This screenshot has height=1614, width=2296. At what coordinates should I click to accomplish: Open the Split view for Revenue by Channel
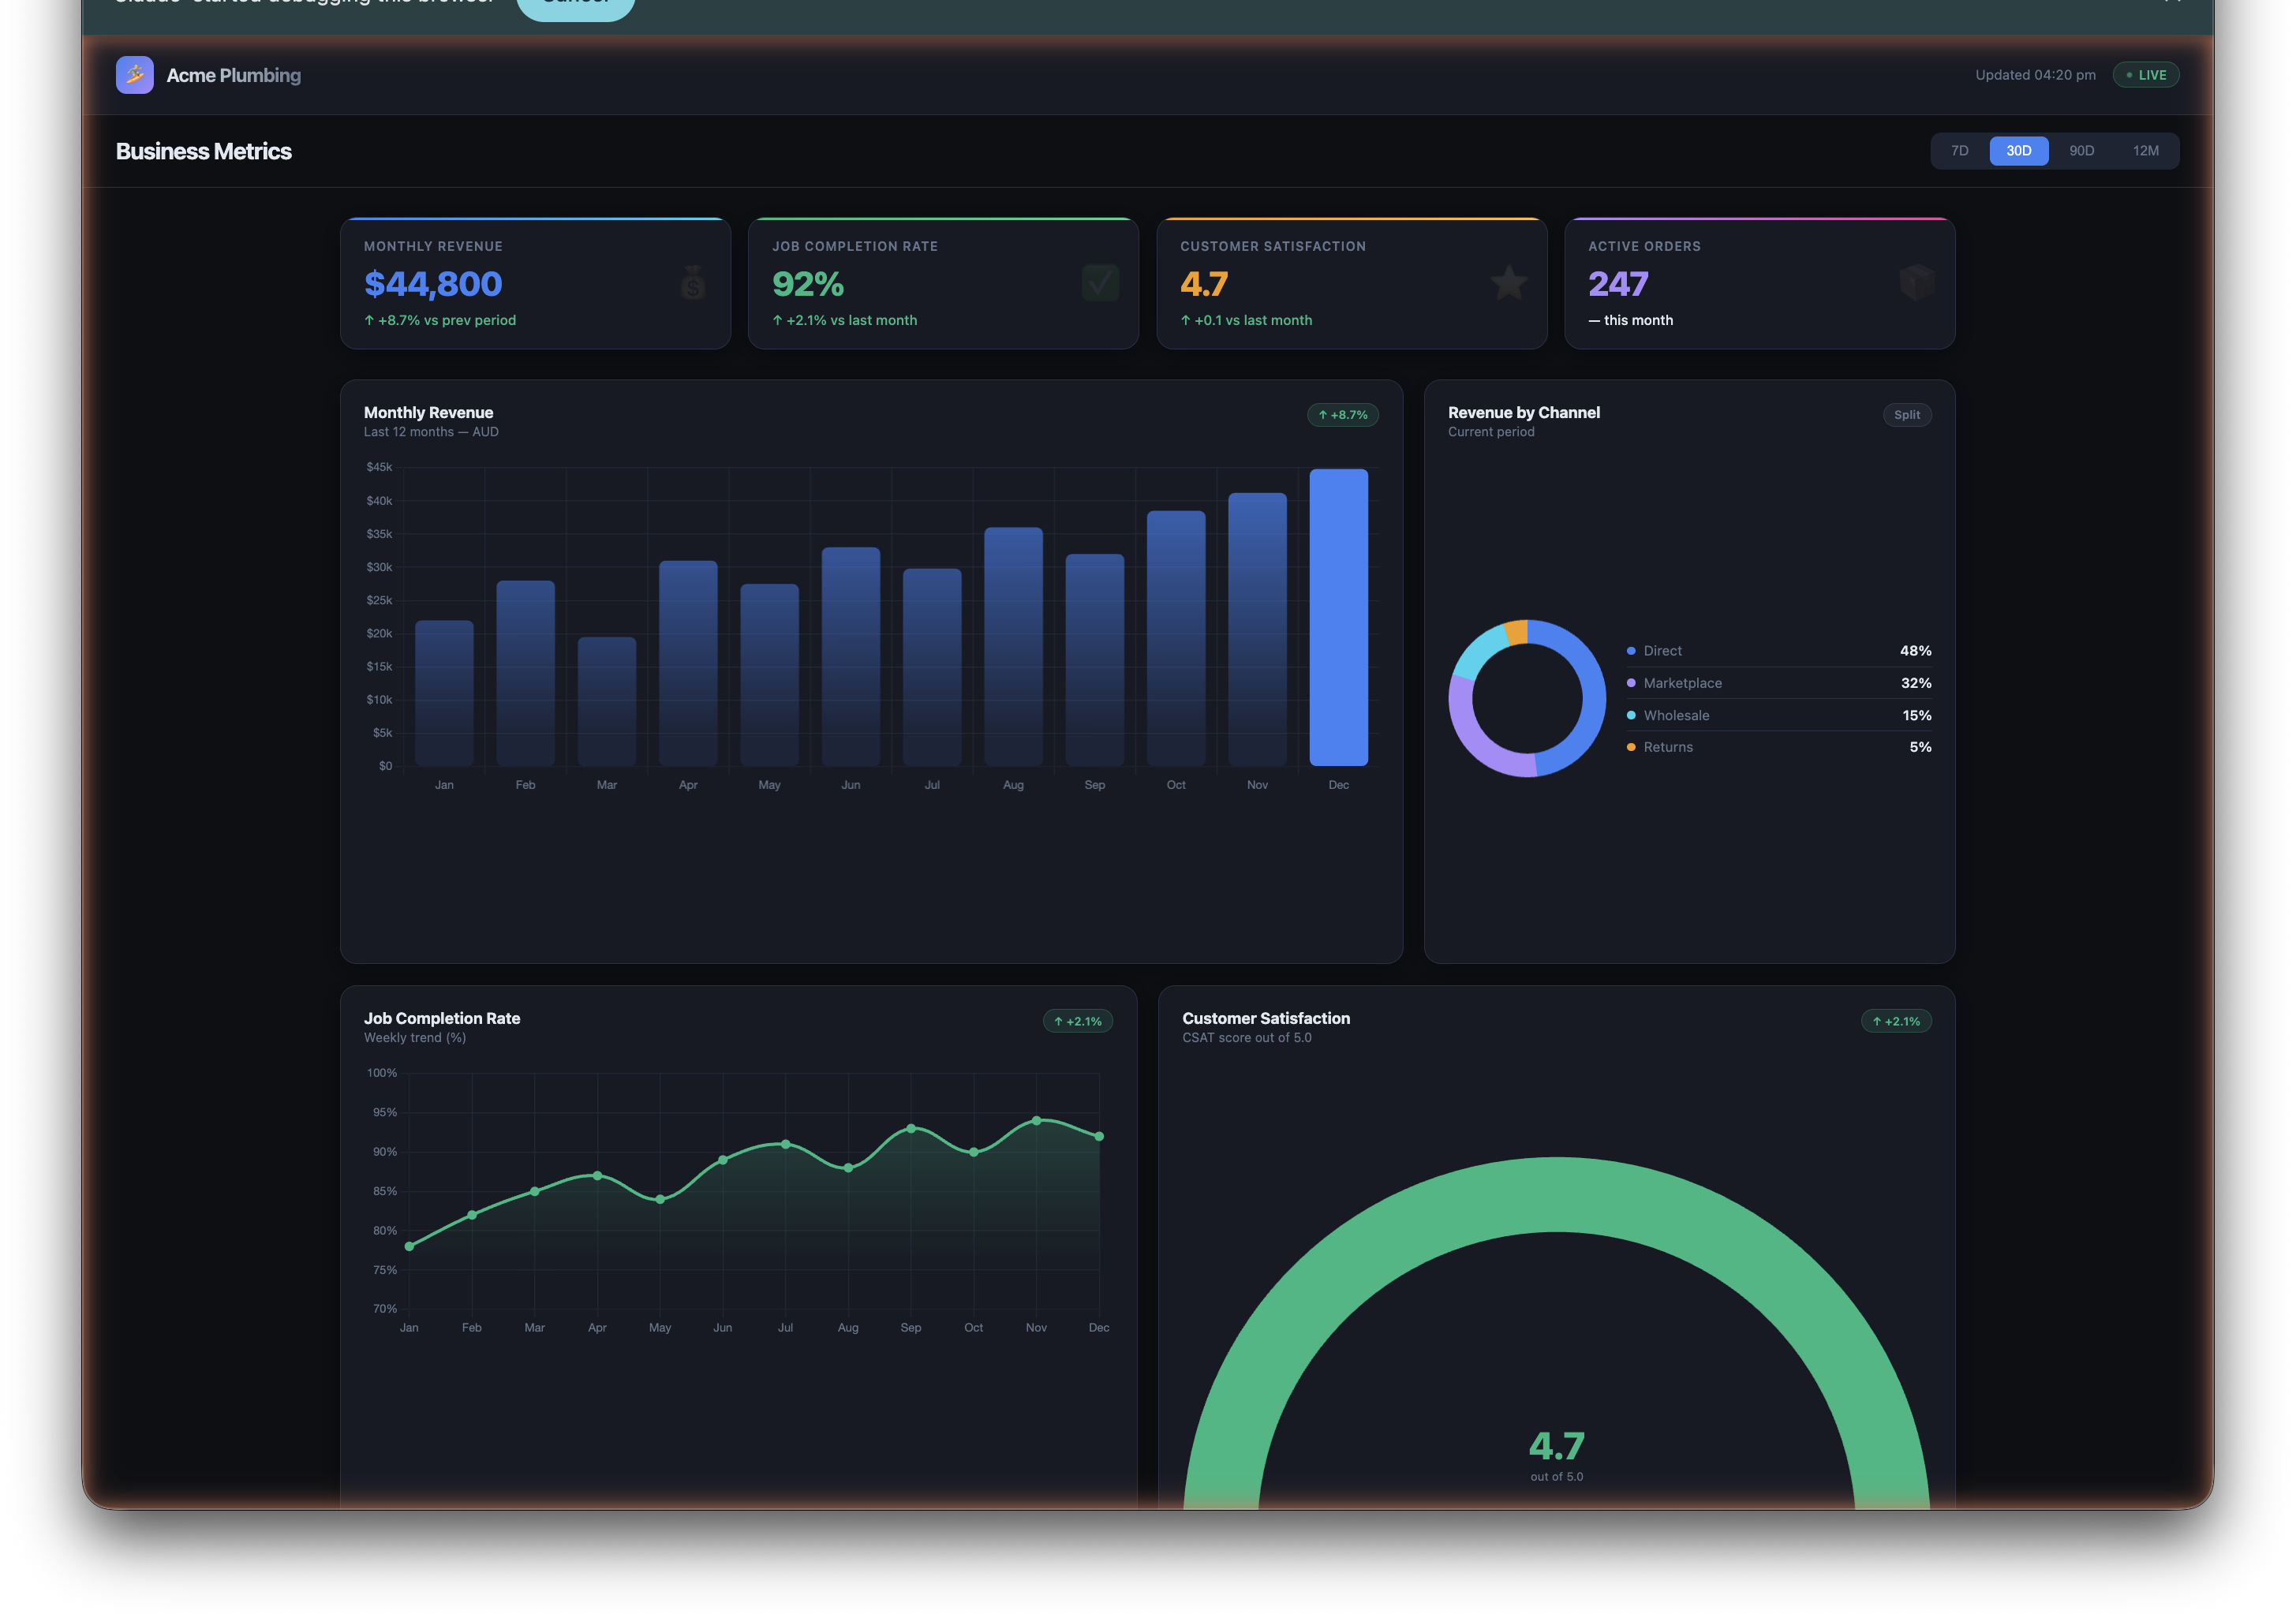(x=1907, y=414)
